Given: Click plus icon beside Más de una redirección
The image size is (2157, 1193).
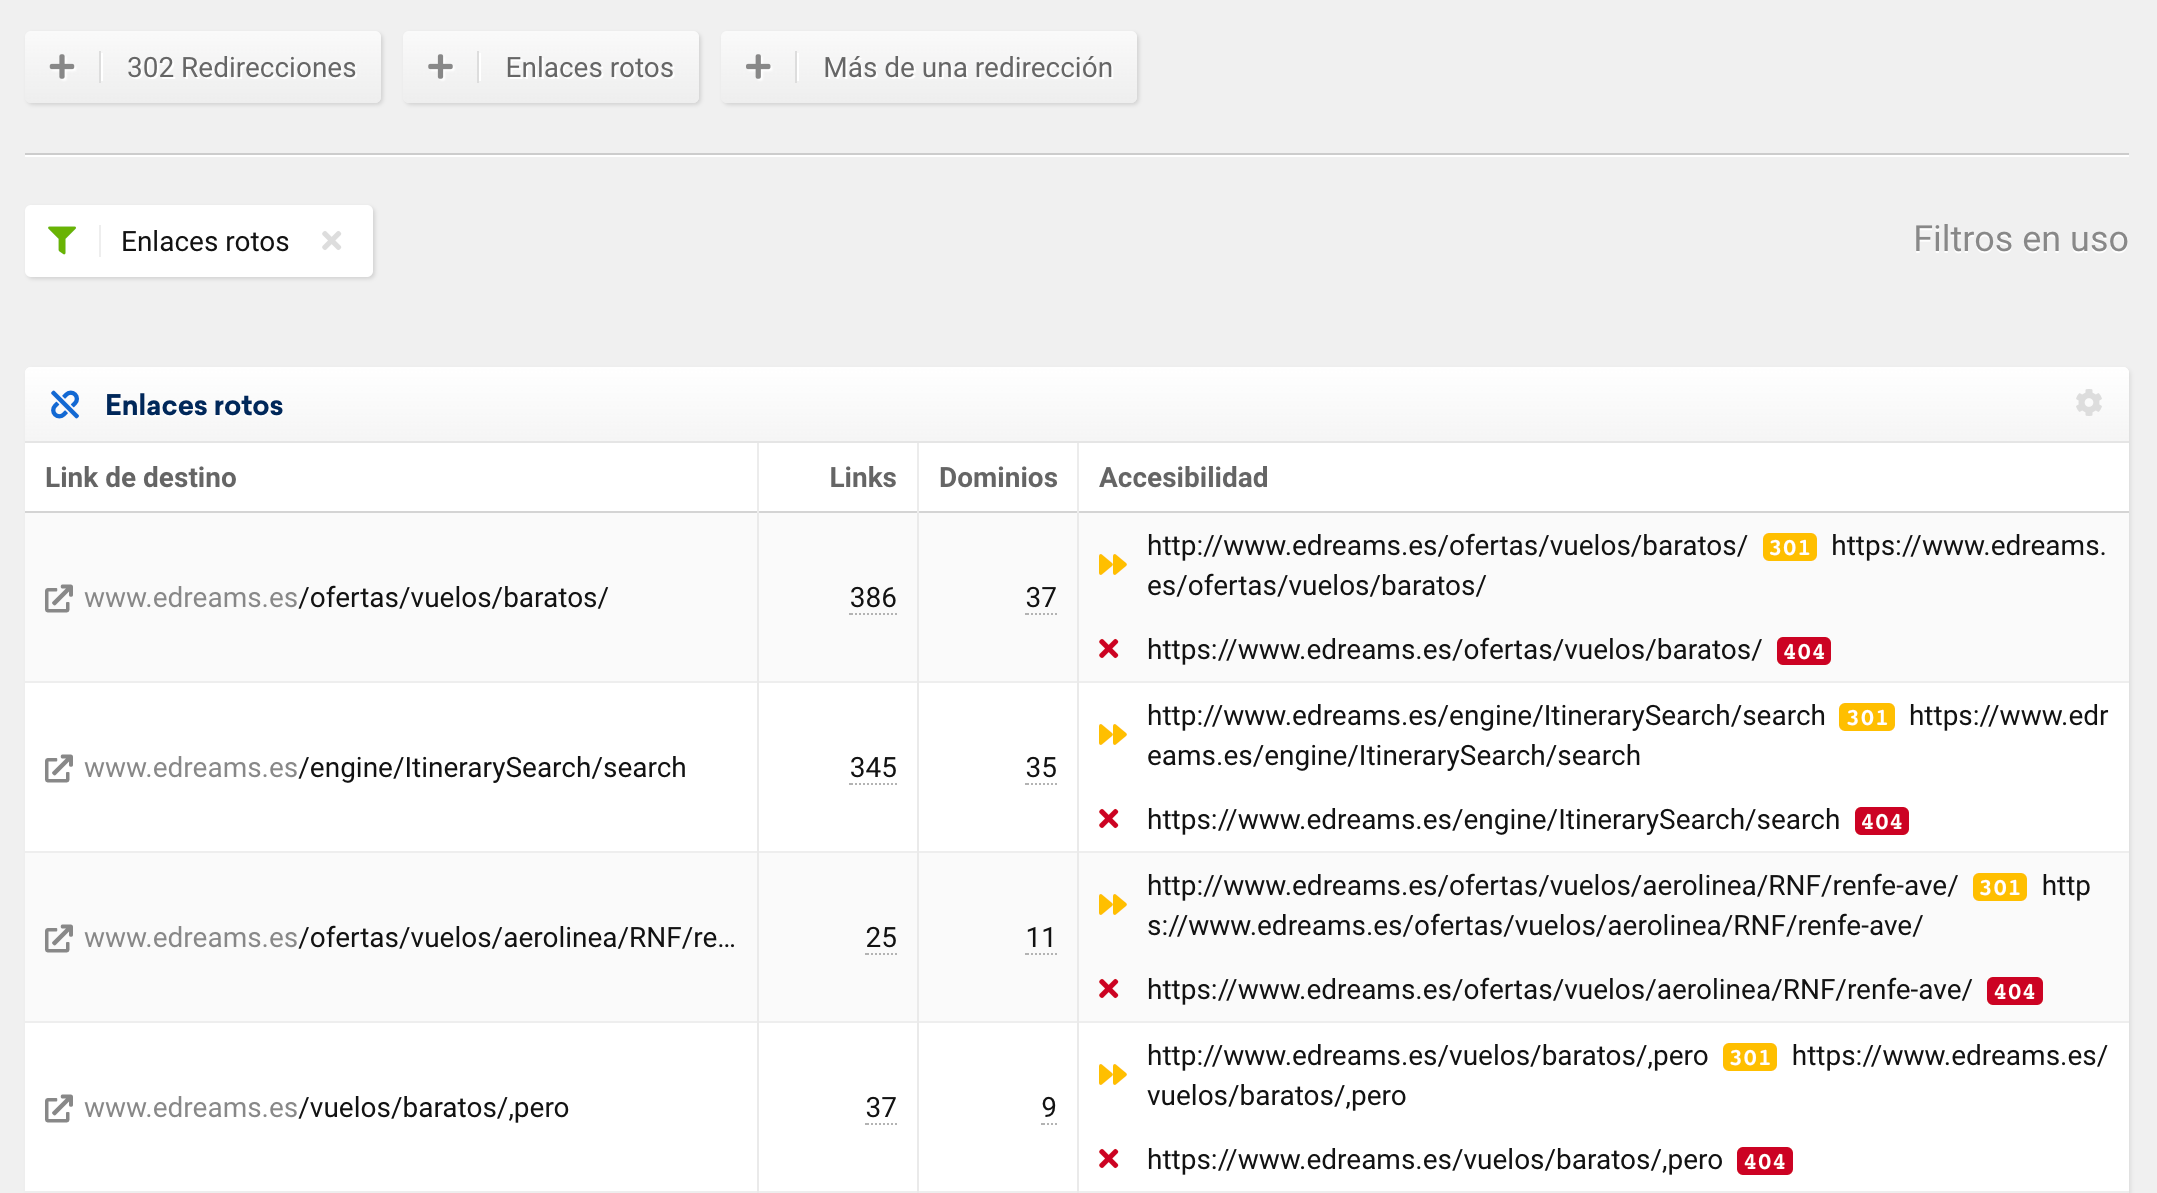Looking at the screenshot, I should tap(758, 67).
